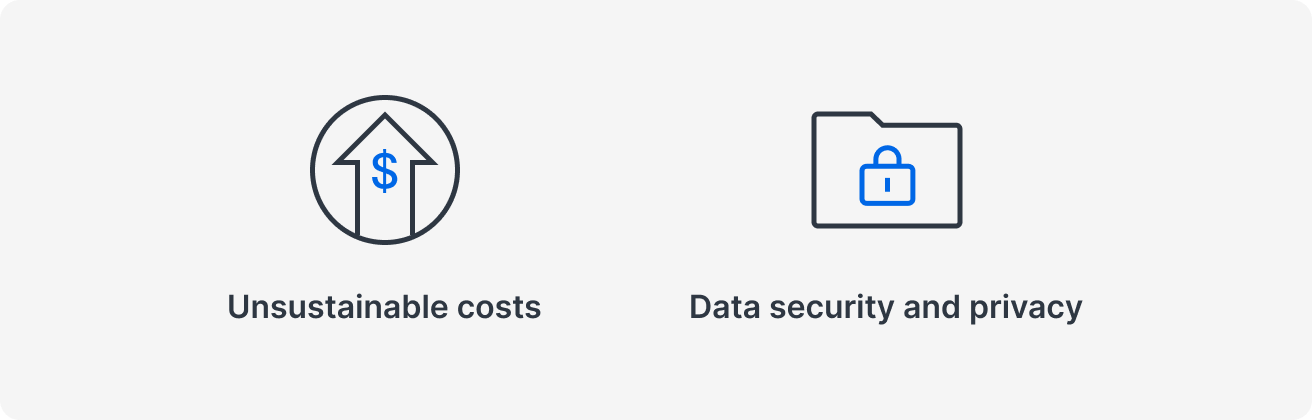The height and width of the screenshot is (420, 1312).
Task: Select the blue padlock symbol
Action: [x=887, y=176]
